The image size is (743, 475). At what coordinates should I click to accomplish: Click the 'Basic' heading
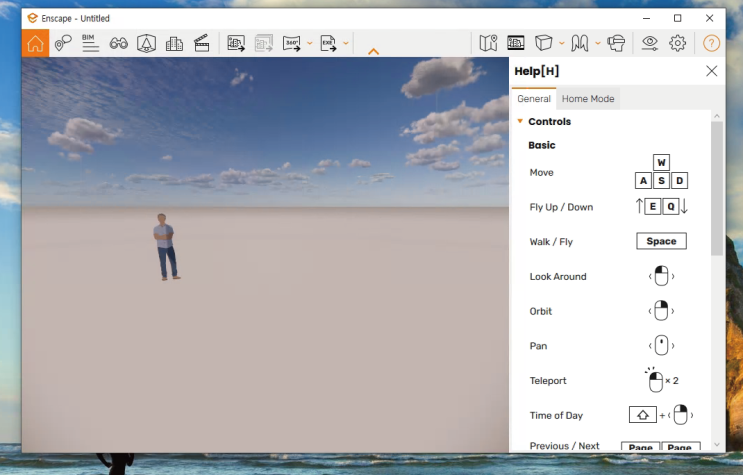[542, 145]
